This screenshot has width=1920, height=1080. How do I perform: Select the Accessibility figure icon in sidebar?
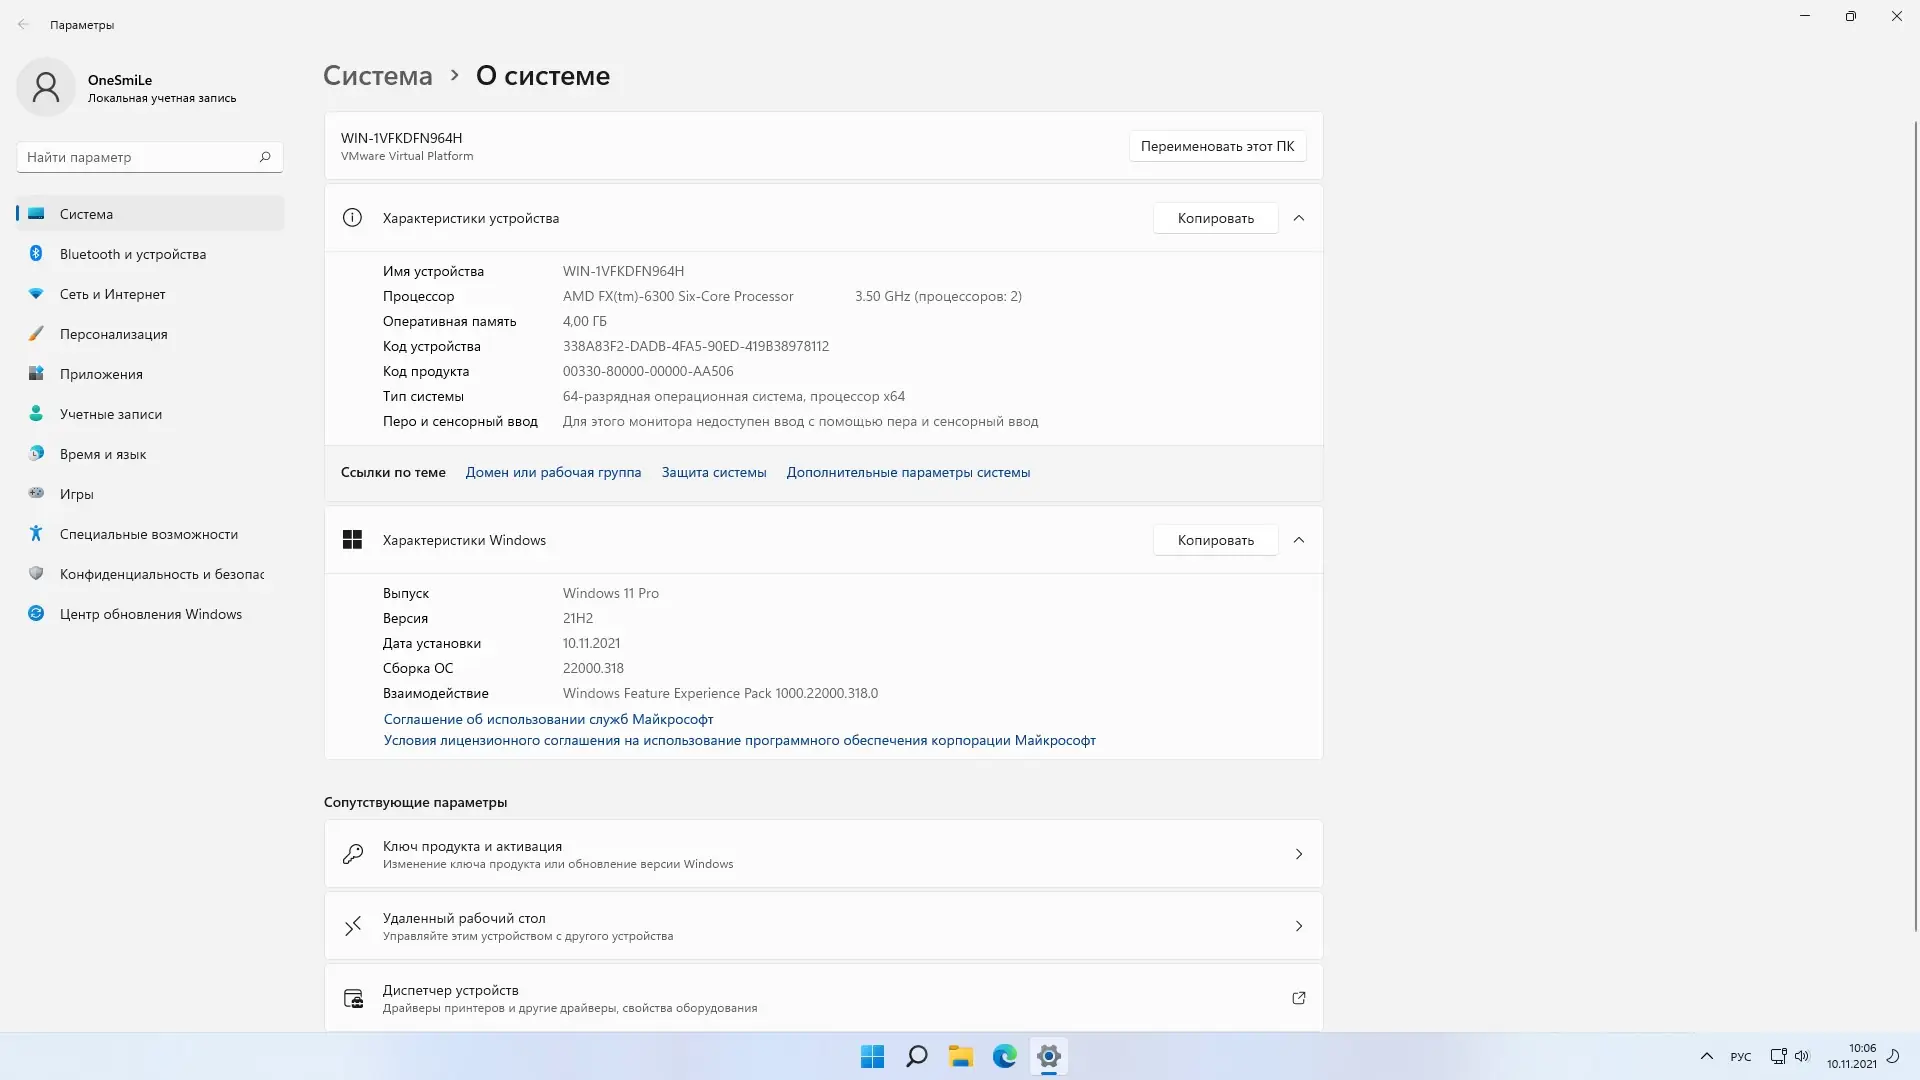(36, 534)
